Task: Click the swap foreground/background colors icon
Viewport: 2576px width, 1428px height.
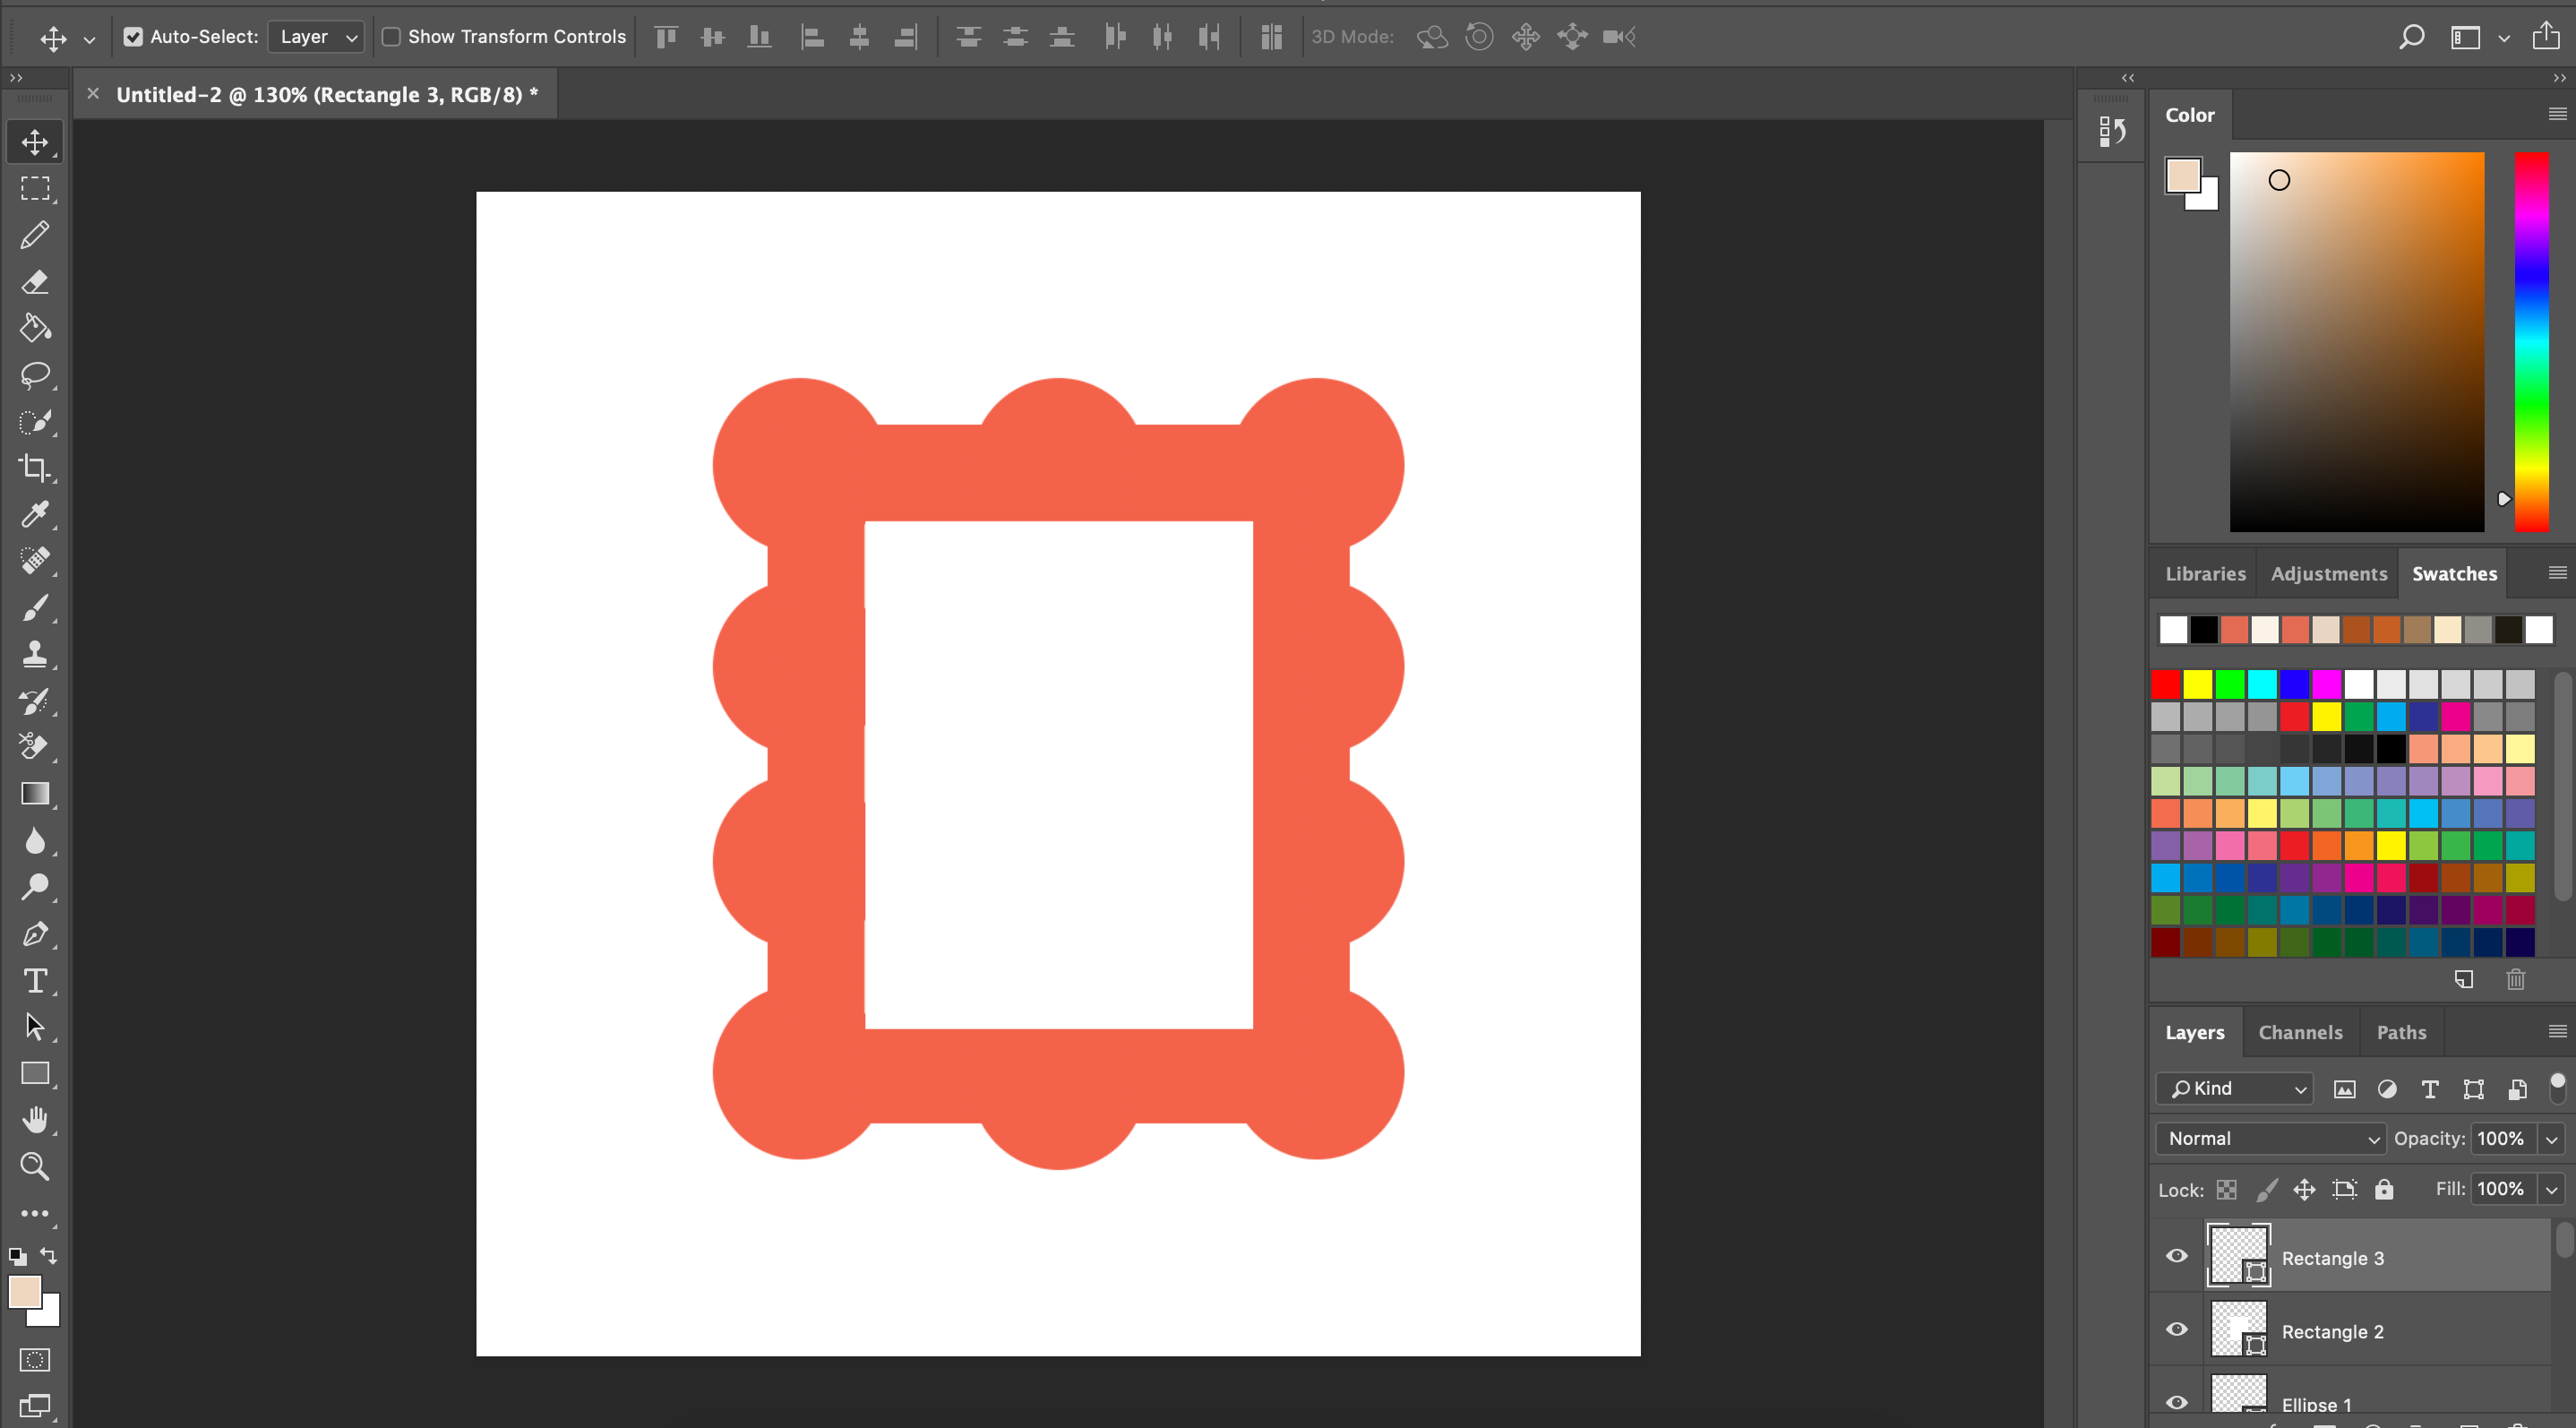Action: [48, 1255]
